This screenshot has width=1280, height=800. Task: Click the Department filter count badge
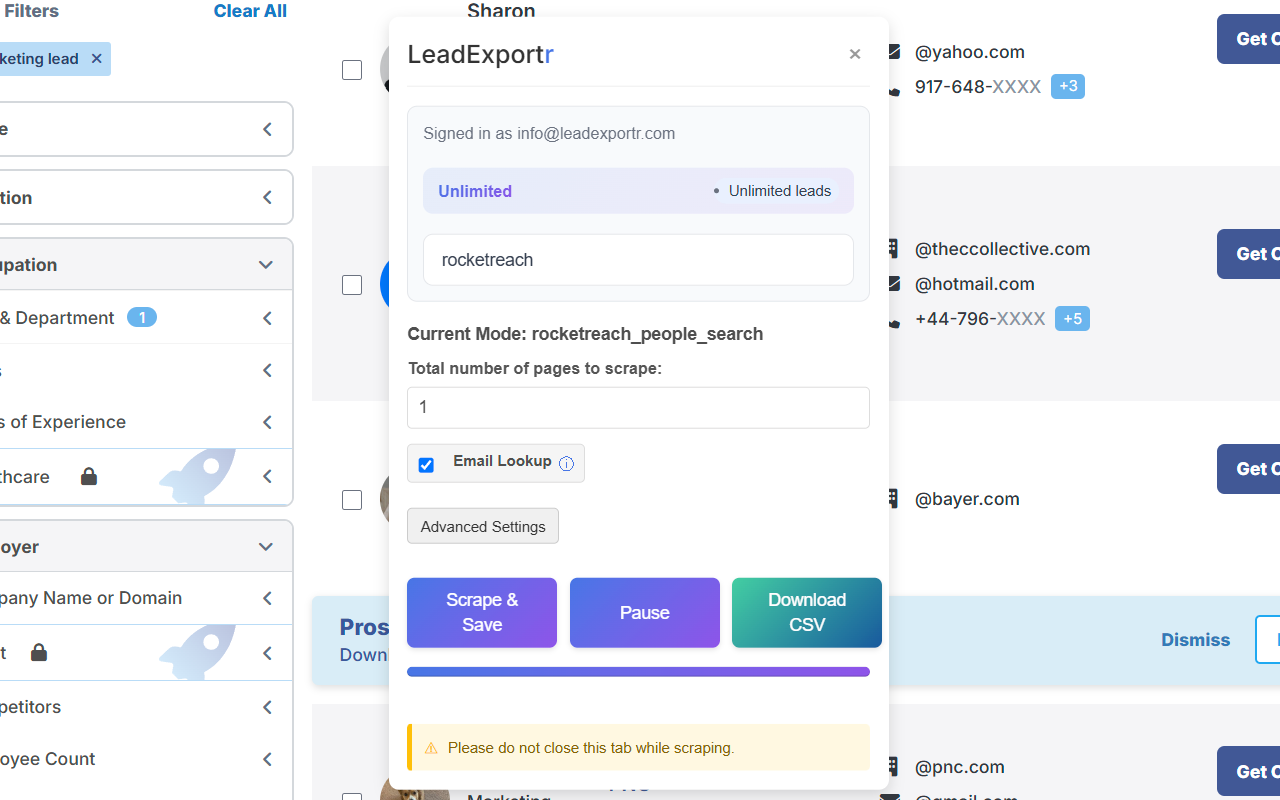tap(142, 318)
